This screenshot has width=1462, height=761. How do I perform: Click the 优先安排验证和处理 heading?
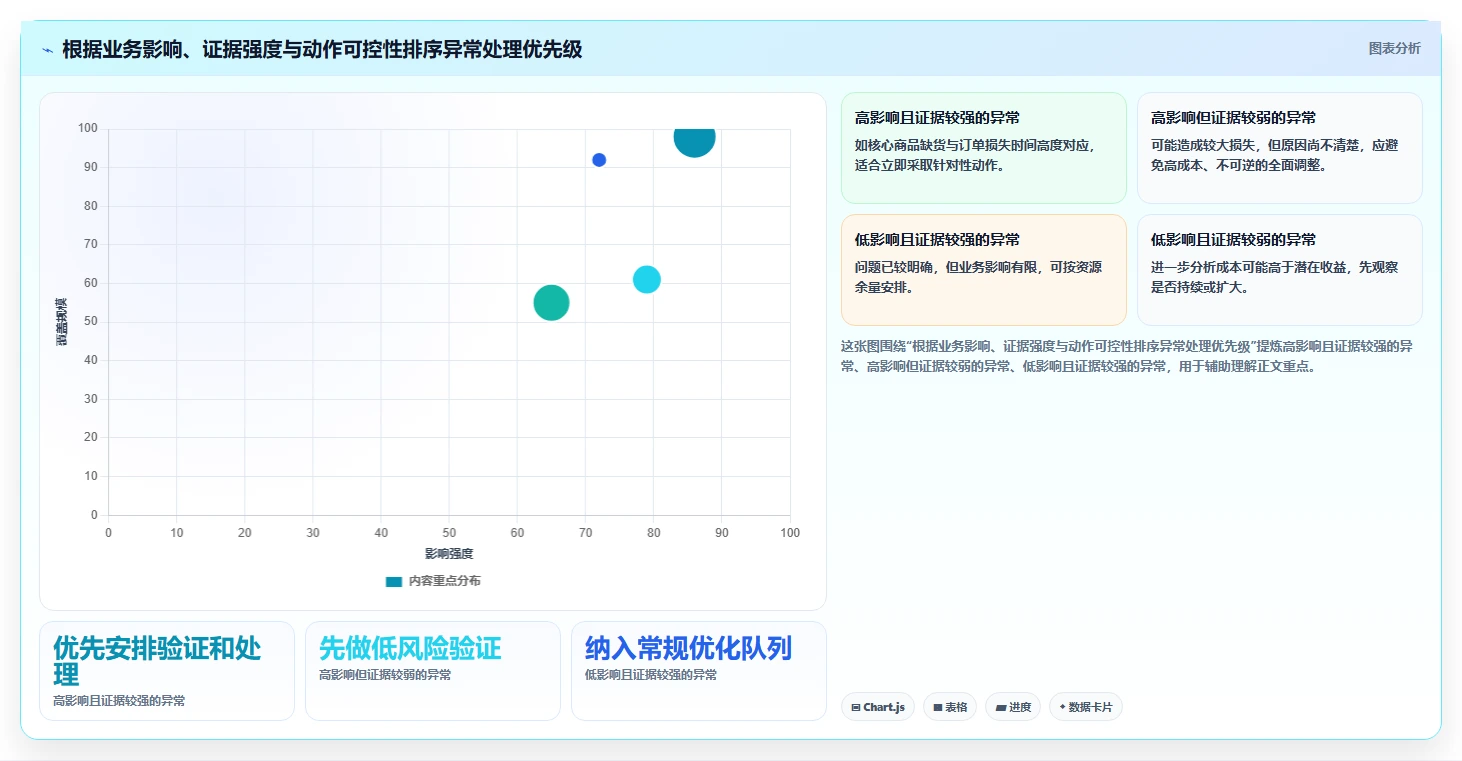157,660
